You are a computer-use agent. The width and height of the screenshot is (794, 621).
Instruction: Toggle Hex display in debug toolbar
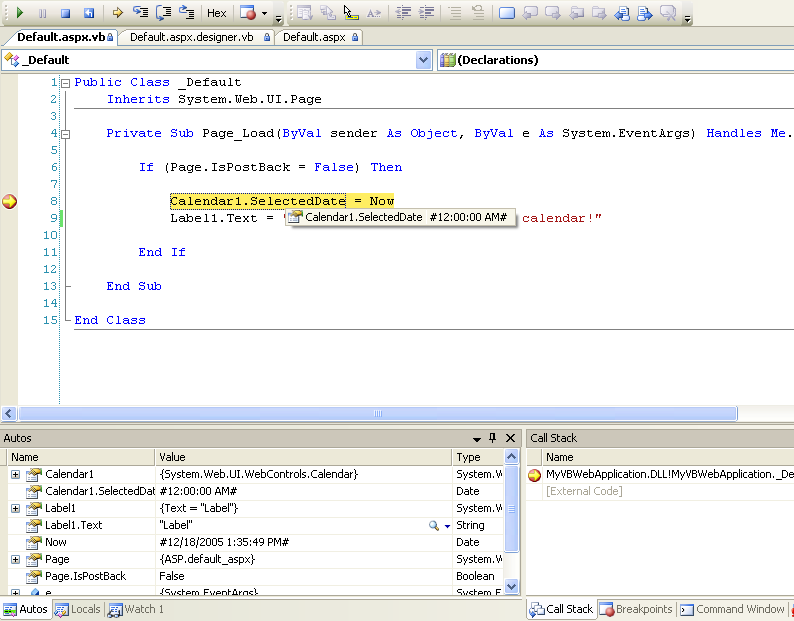216,13
